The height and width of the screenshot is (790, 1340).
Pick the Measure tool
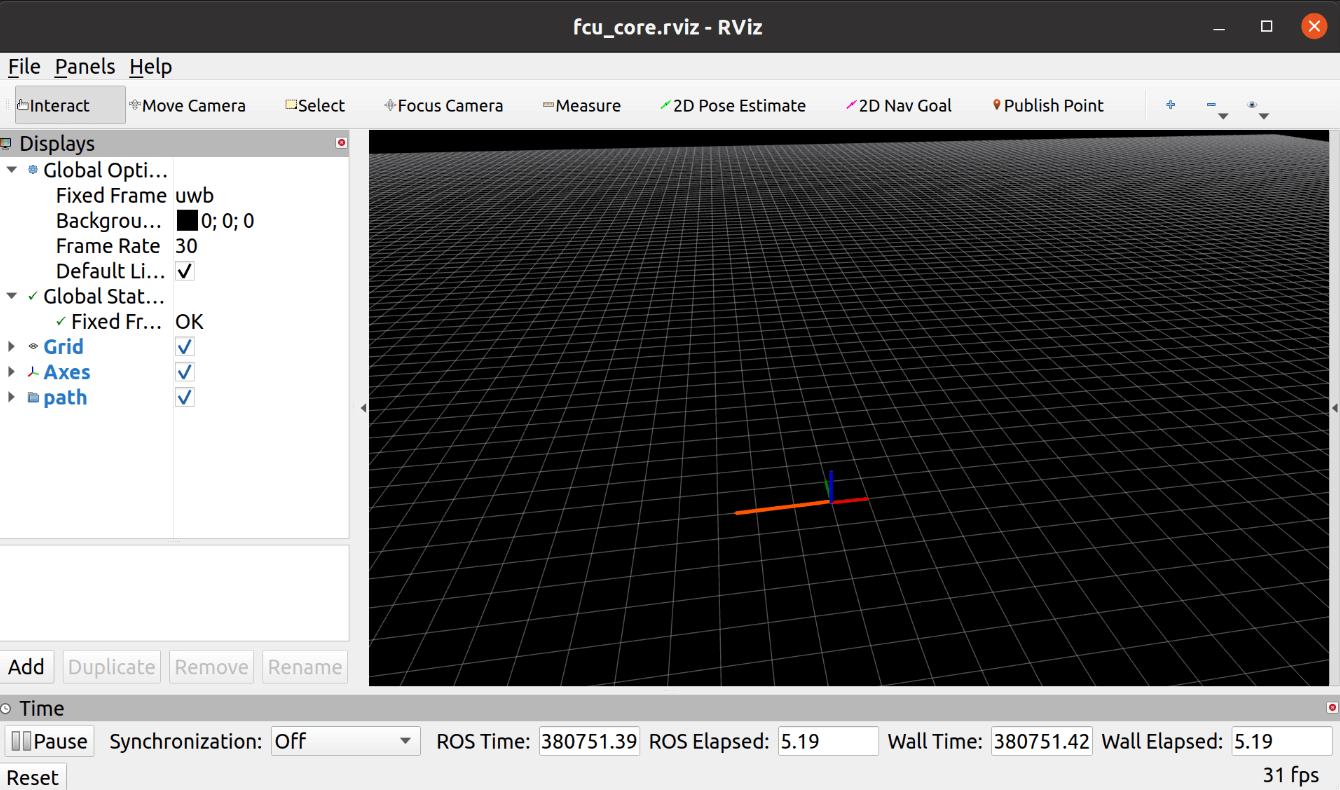click(581, 105)
